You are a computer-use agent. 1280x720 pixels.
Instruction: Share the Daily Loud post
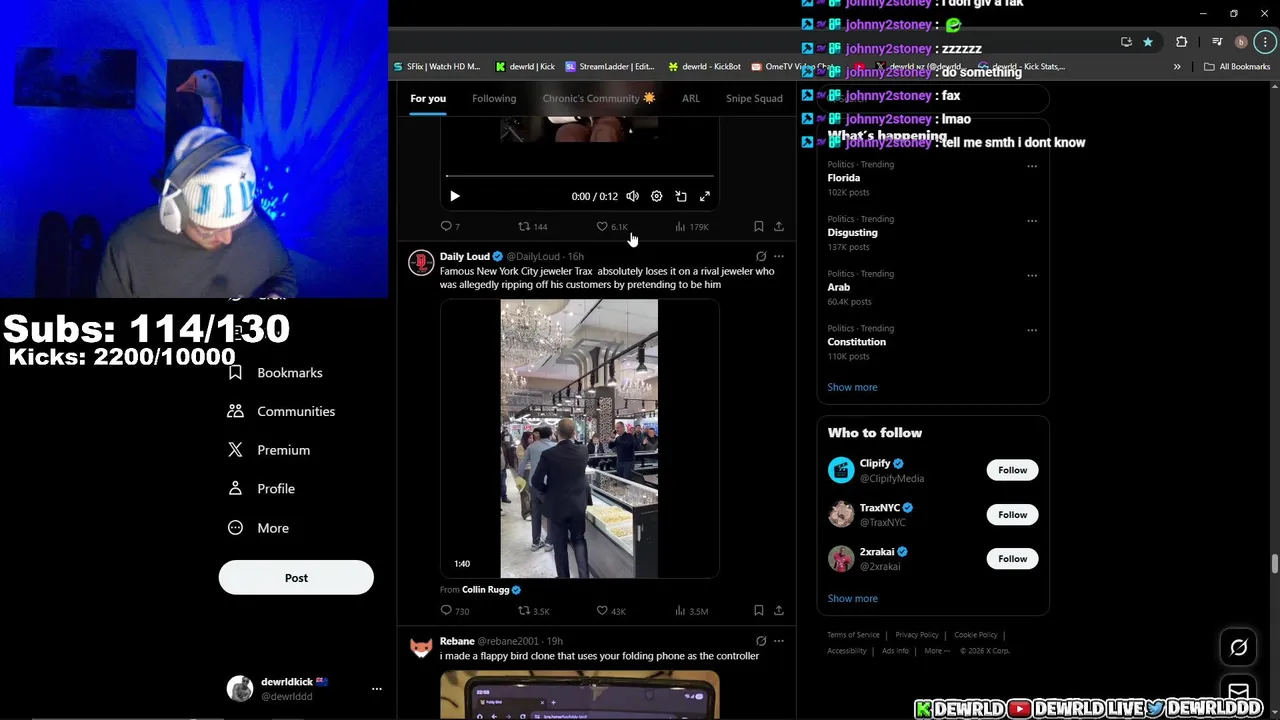coord(779,611)
